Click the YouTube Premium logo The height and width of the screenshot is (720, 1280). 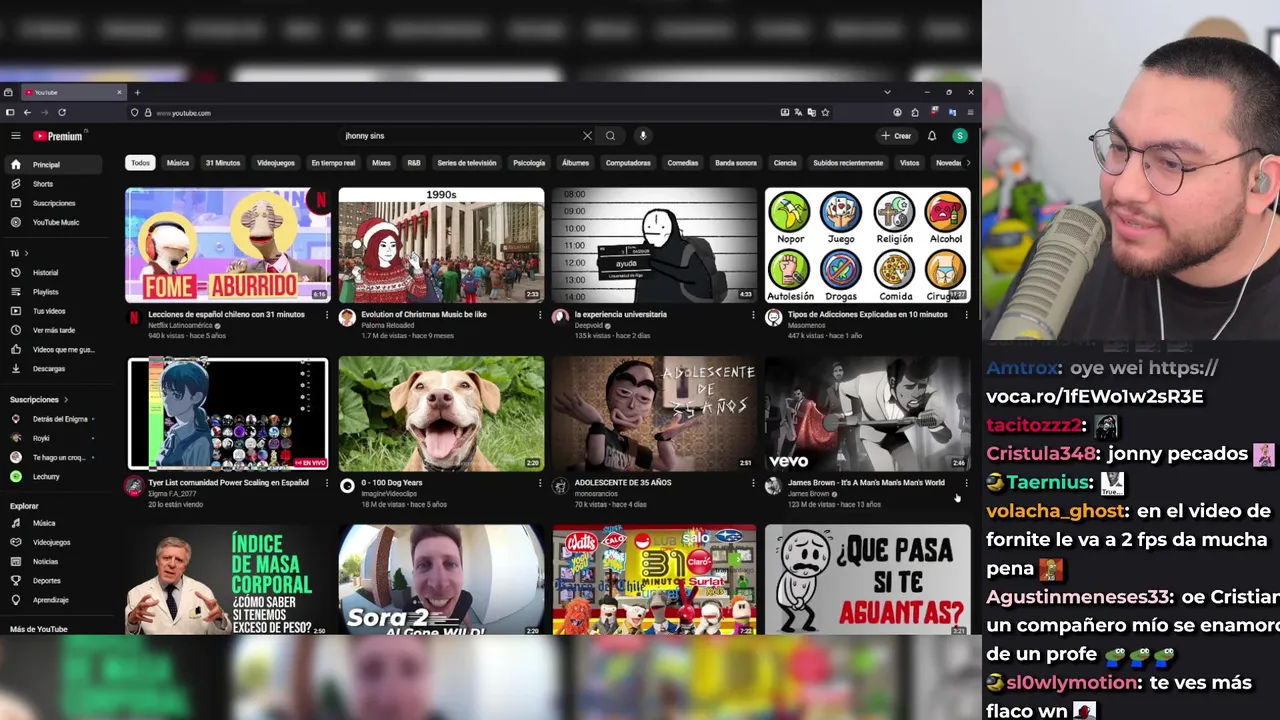[x=60, y=136]
